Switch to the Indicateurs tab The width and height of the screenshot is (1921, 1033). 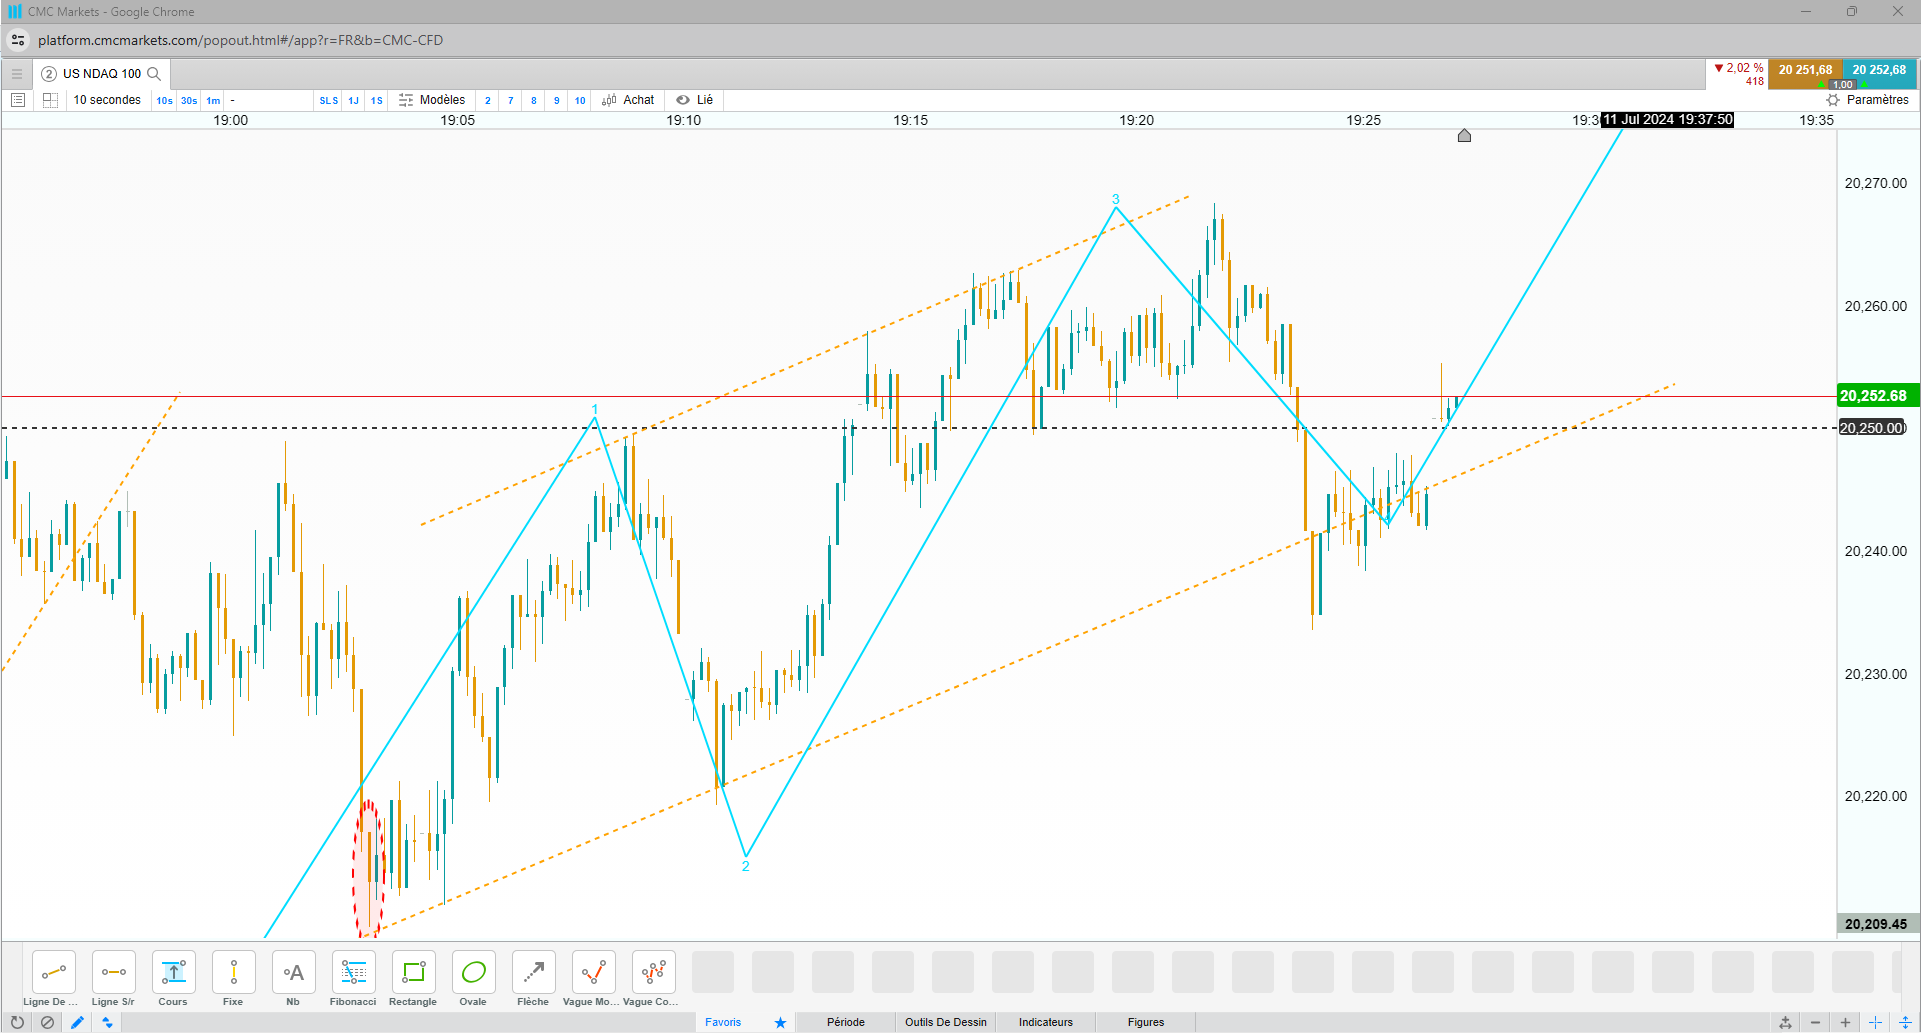coord(1045,1022)
